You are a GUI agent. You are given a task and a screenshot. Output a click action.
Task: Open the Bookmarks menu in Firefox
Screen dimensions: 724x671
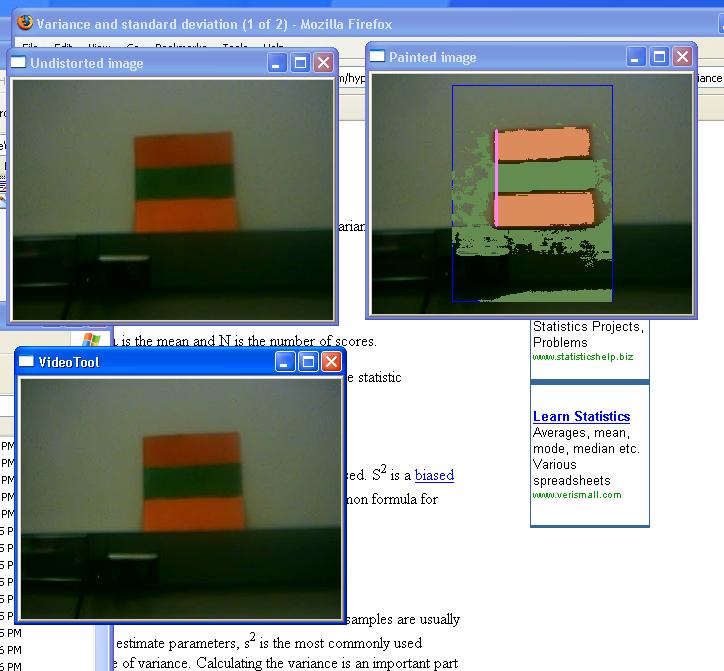(180, 47)
